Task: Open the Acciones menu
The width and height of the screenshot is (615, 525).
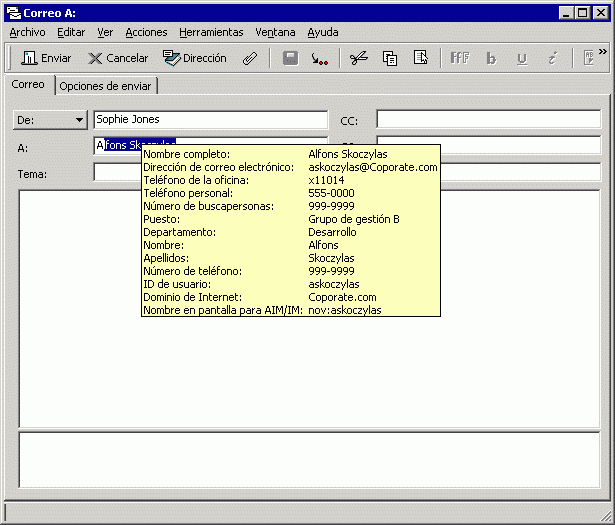Action: click(146, 32)
